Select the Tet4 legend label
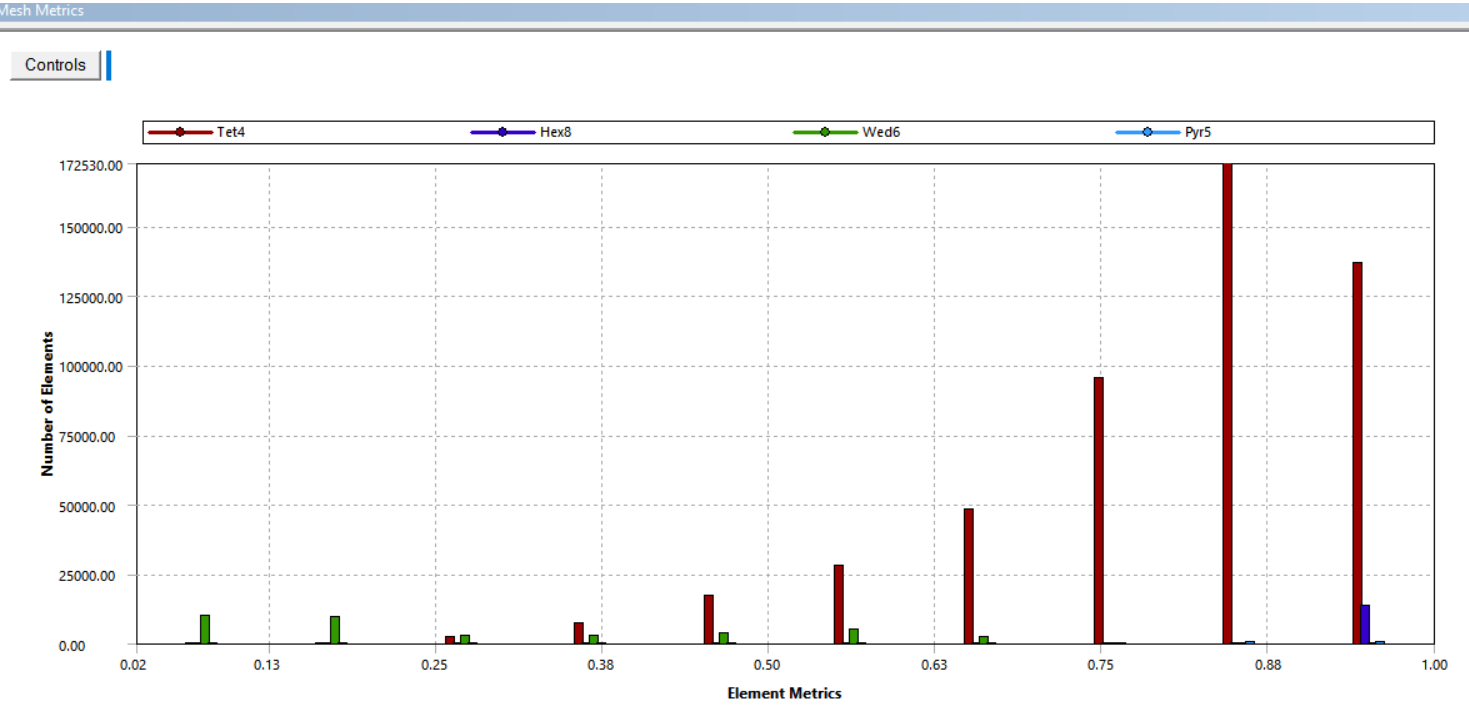The width and height of the screenshot is (1469, 711). [x=231, y=132]
